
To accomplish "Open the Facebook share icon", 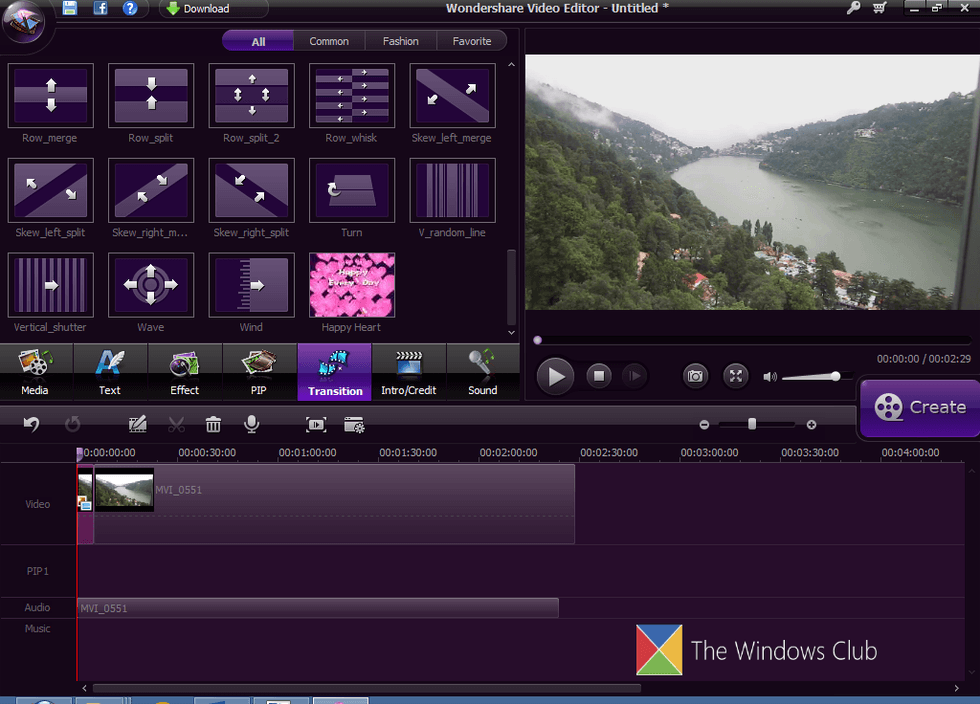I will tap(100, 9).
